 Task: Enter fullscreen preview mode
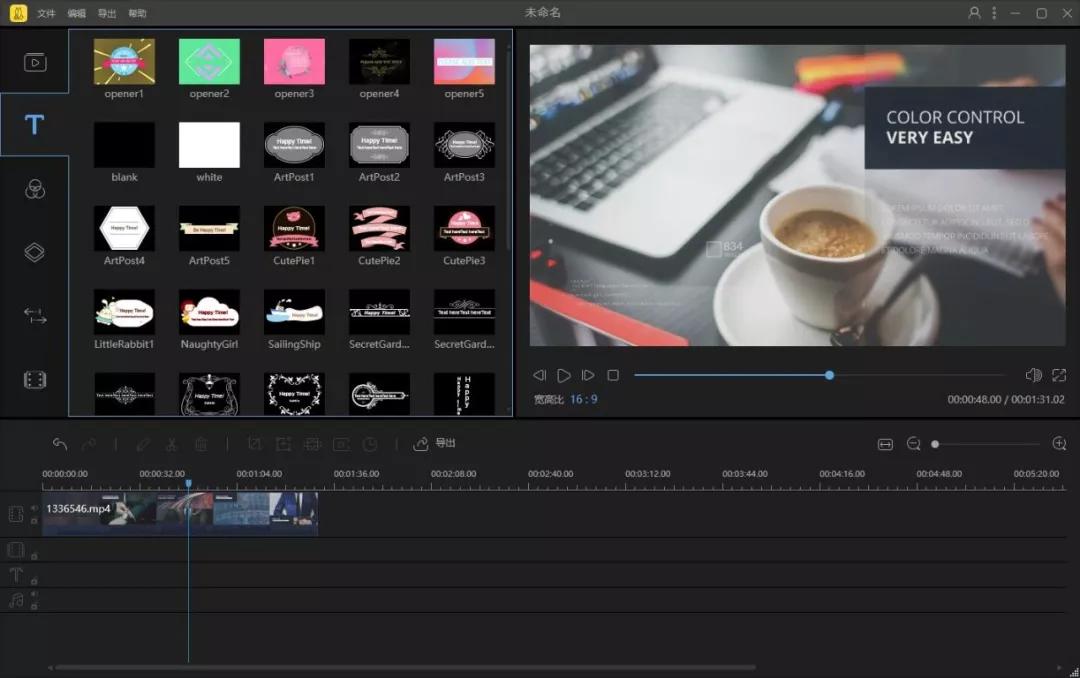1059,375
